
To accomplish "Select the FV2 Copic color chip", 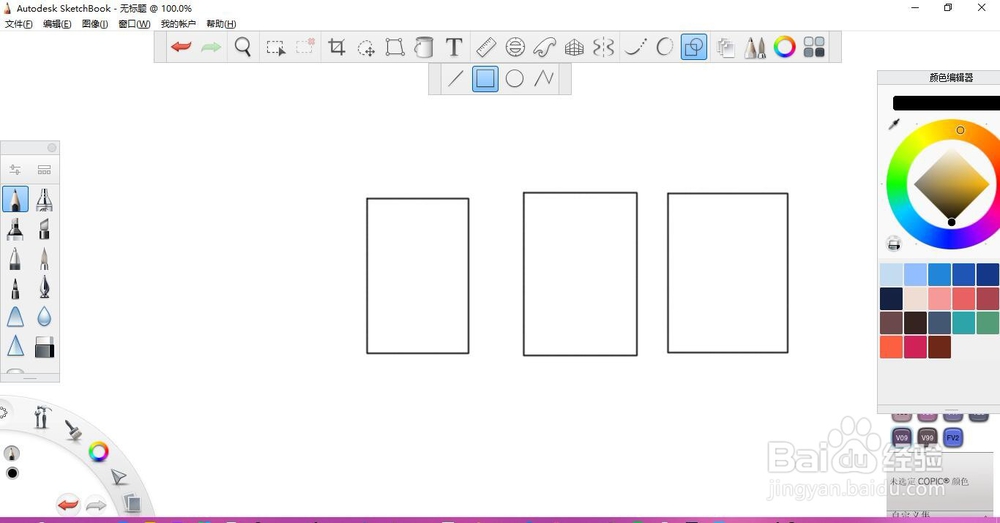I will pyautogui.click(x=953, y=438).
